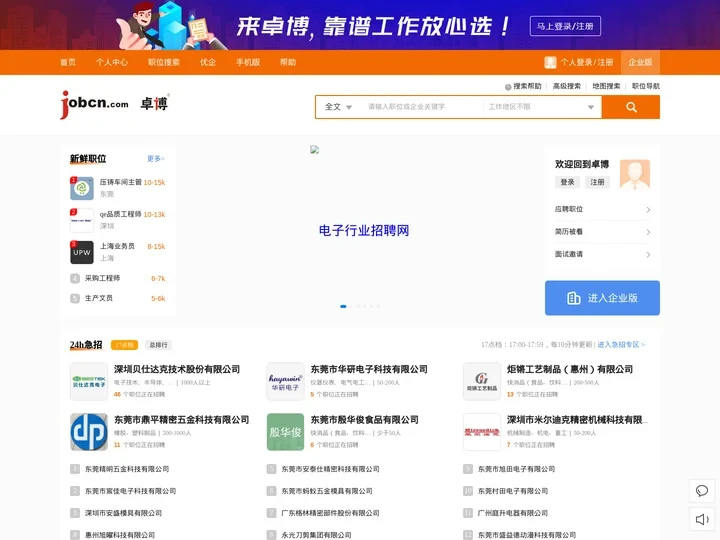This screenshot has width=720, height=540.
Task: Switch to the 企业版 tab
Action: [x=640, y=62]
